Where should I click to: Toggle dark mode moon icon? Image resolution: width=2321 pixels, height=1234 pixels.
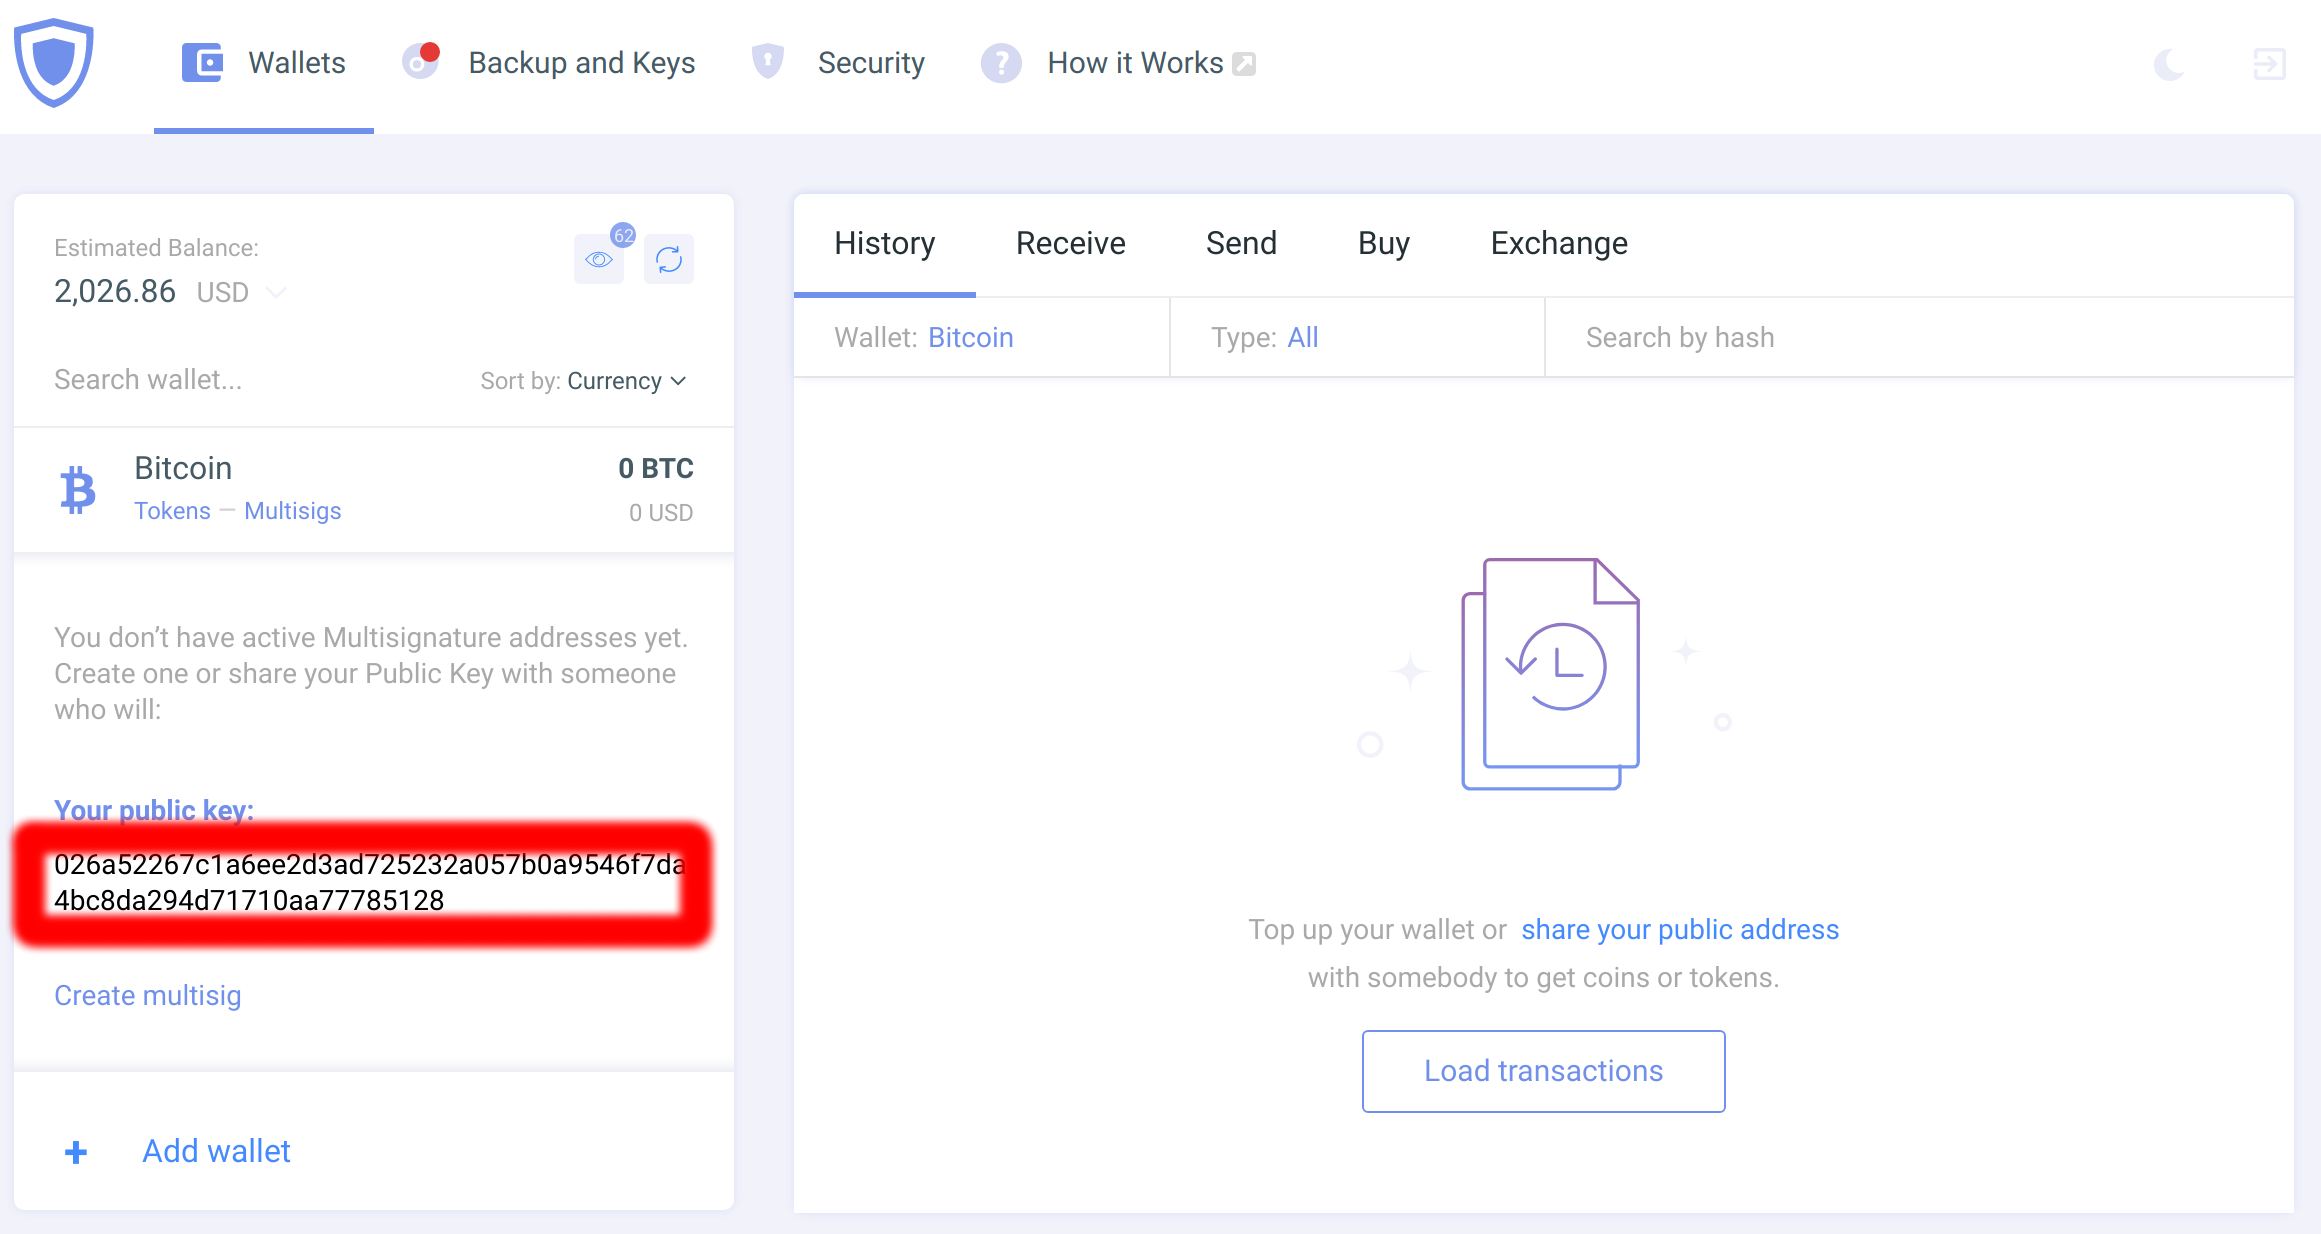click(x=2169, y=64)
